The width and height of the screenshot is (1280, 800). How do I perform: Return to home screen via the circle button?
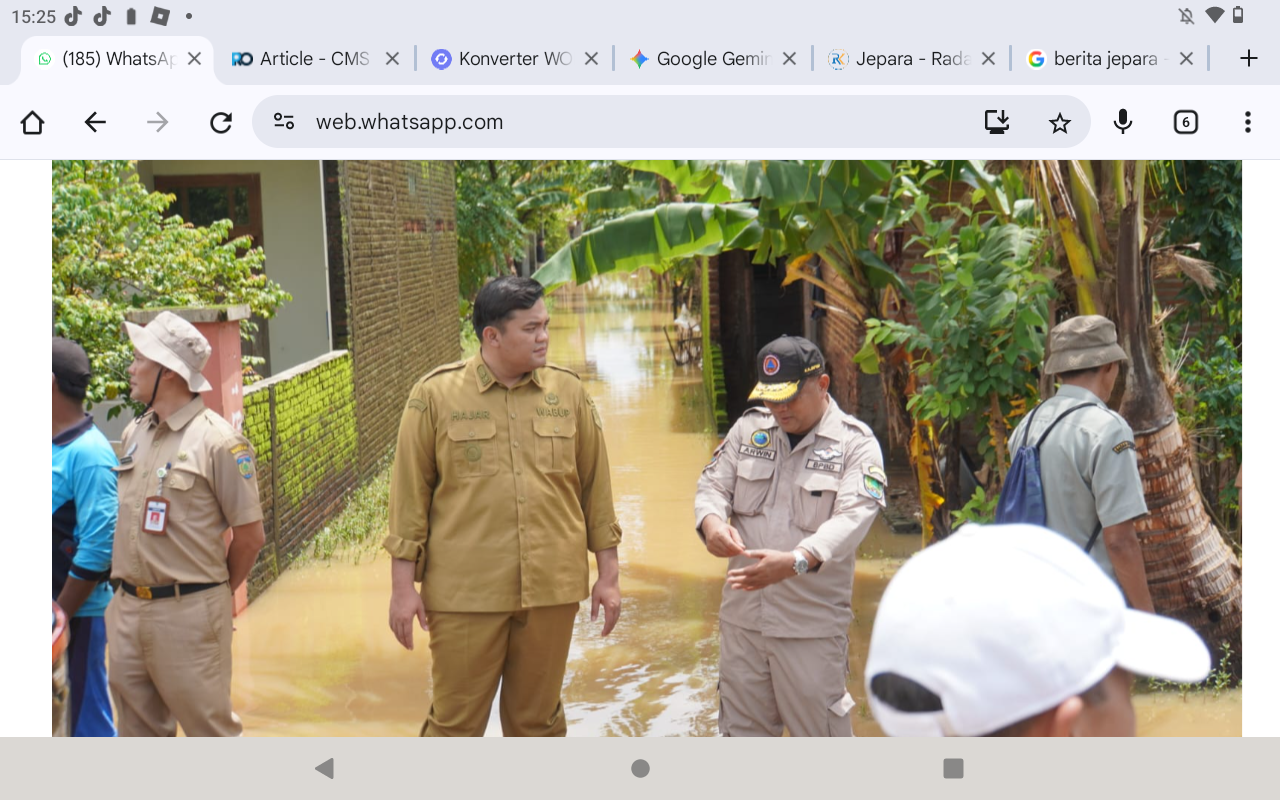pyautogui.click(x=639, y=768)
